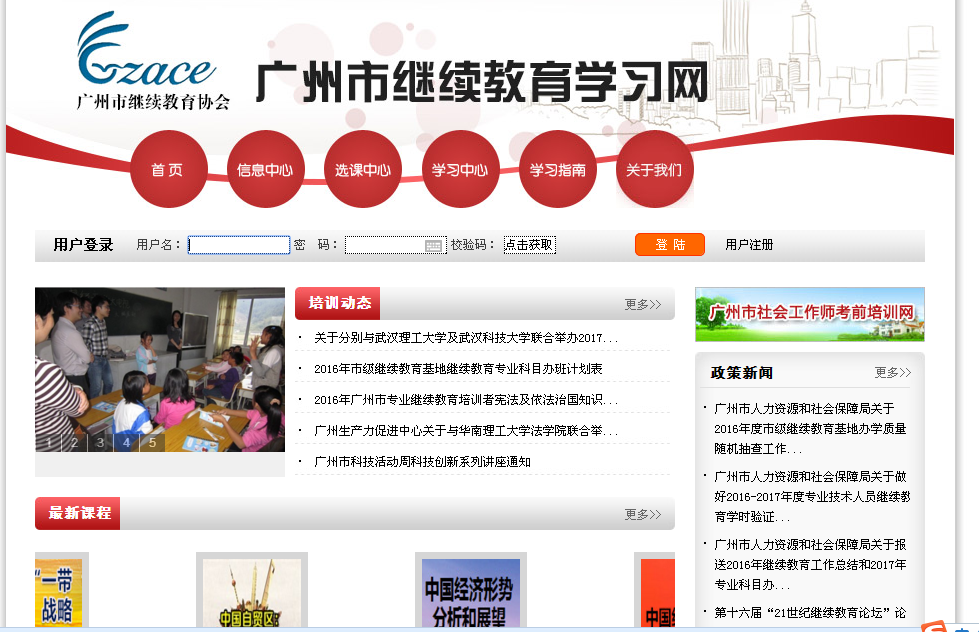Screen dimensions: 979x632
Task: Click the soft keyboard icon in password field
Action: [433, 245]
